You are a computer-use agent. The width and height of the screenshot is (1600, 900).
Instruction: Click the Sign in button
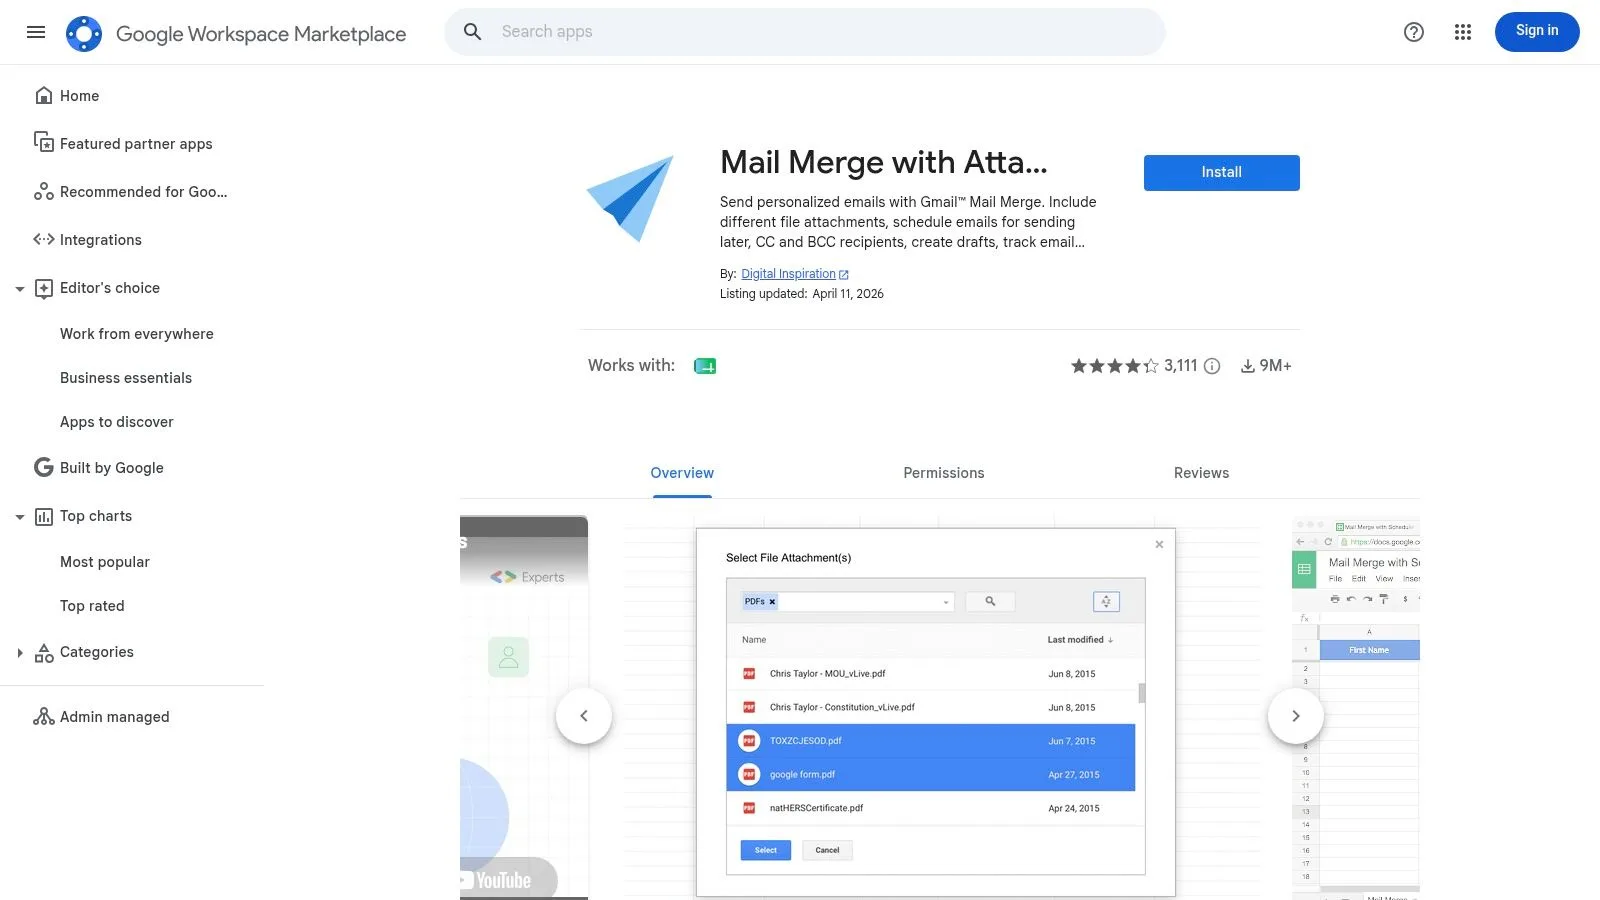pos(1537,32)
